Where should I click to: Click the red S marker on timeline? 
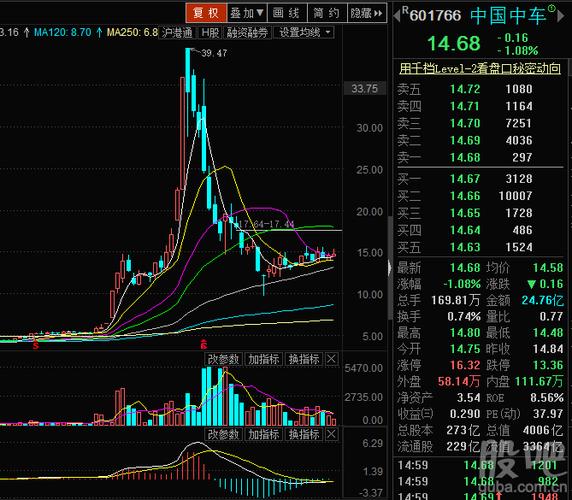[x=36, y=345]
